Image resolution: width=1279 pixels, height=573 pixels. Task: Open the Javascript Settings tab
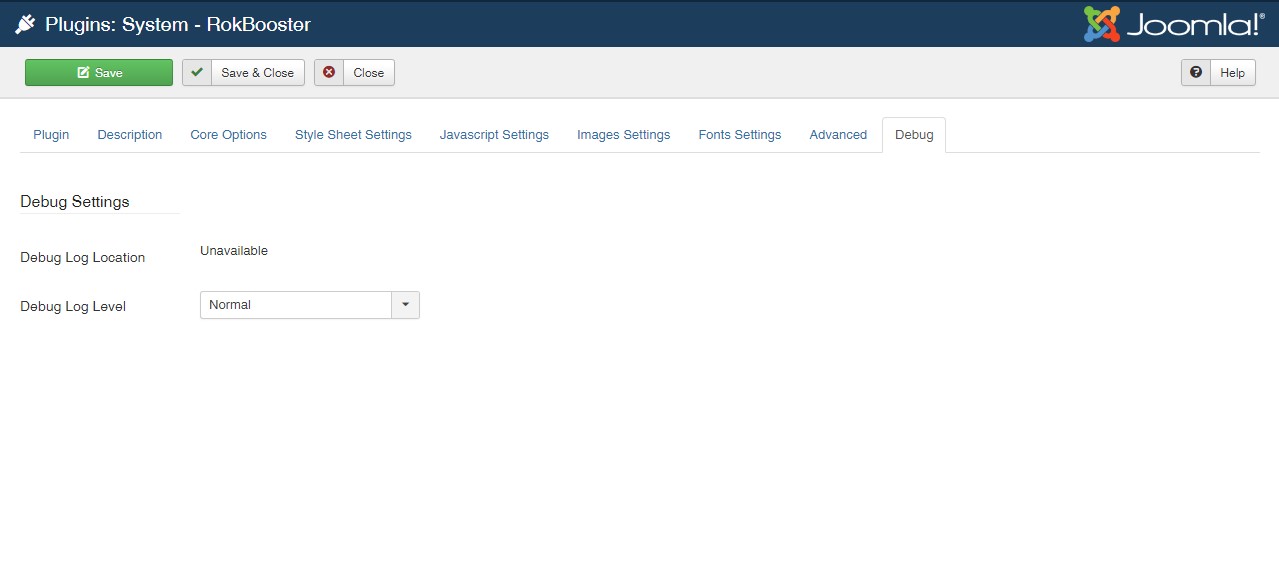click(x=494, y=135)
